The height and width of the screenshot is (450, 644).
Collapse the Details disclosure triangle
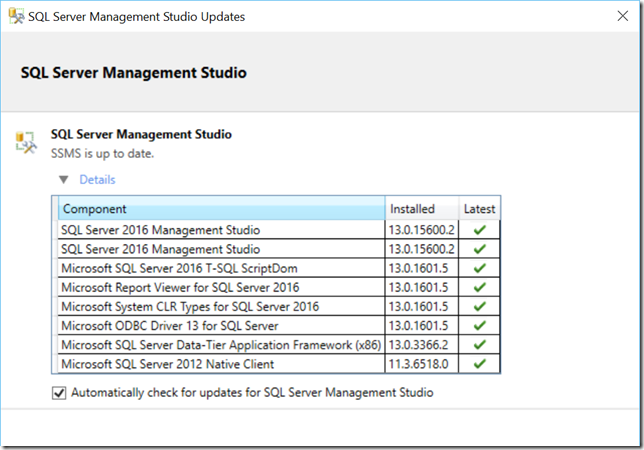[64, 180]
